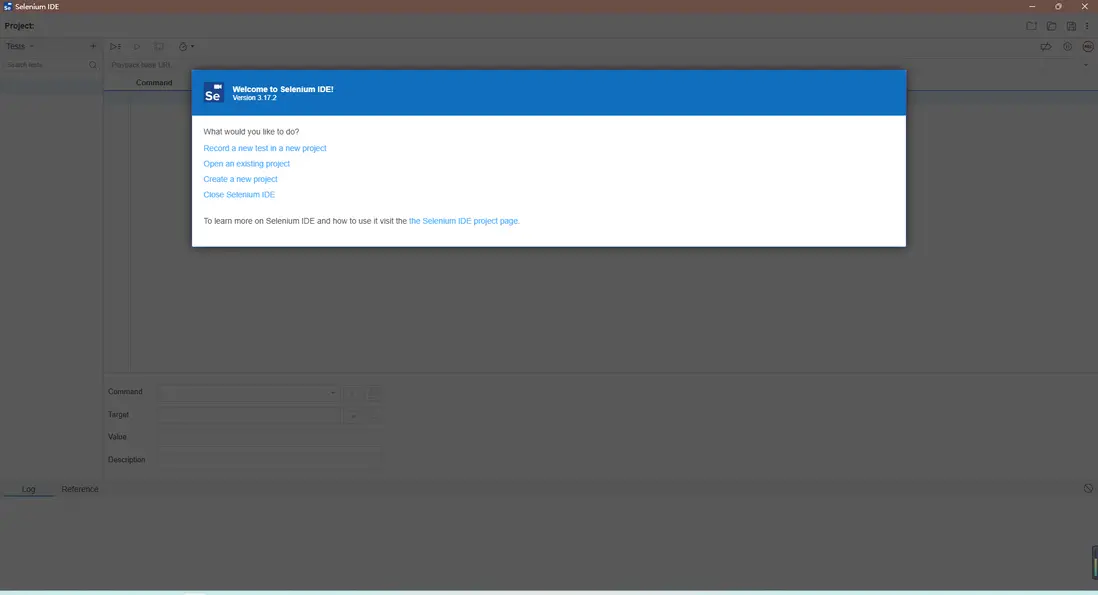Run the current test
This screenshot has width=1098, height=595.
pos(136,46)
